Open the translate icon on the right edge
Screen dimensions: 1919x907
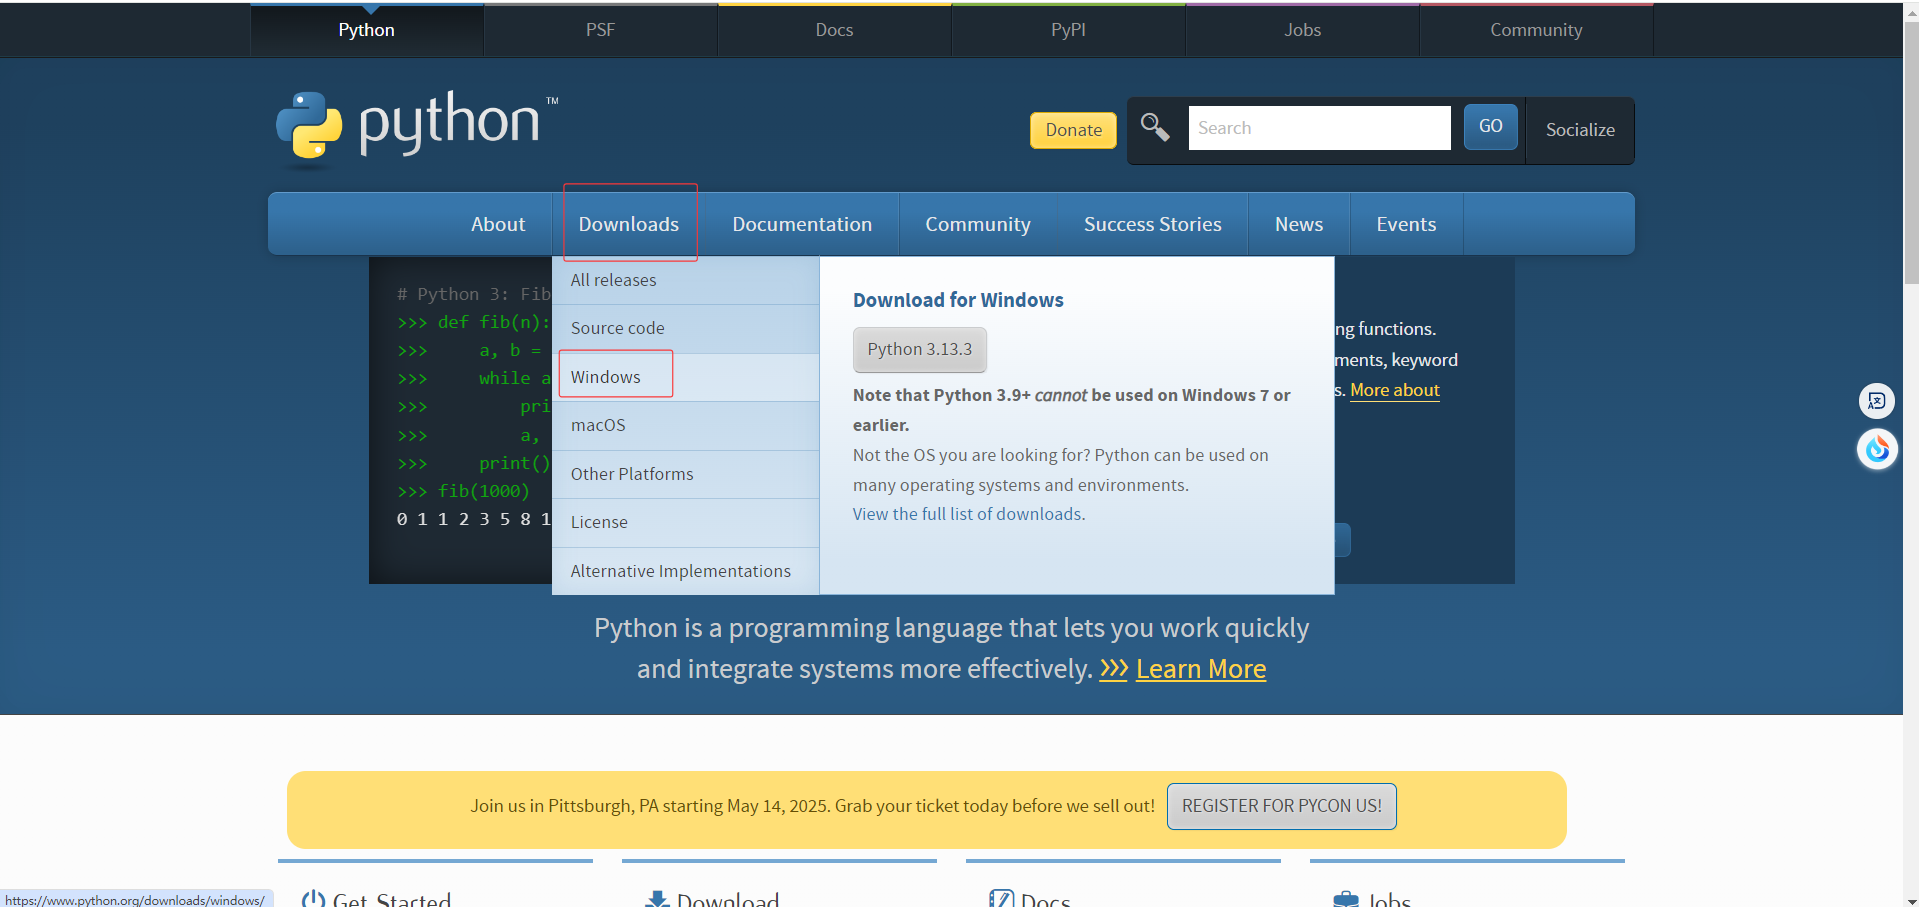(1876, 400)
